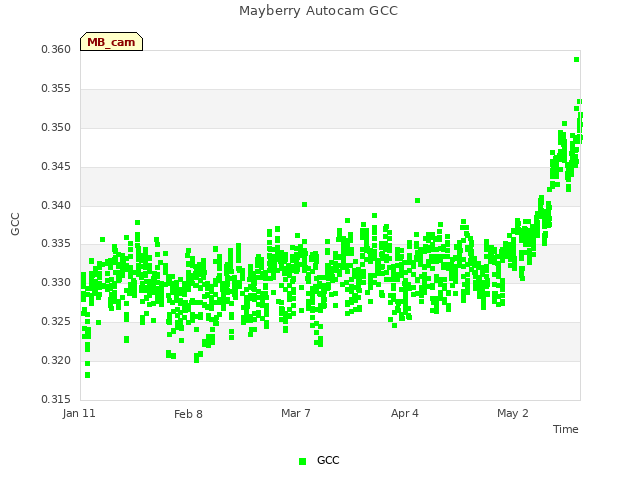Click the 0.360 y-axis tick label
Screen dimensions: 640x480
pos(56,49)
